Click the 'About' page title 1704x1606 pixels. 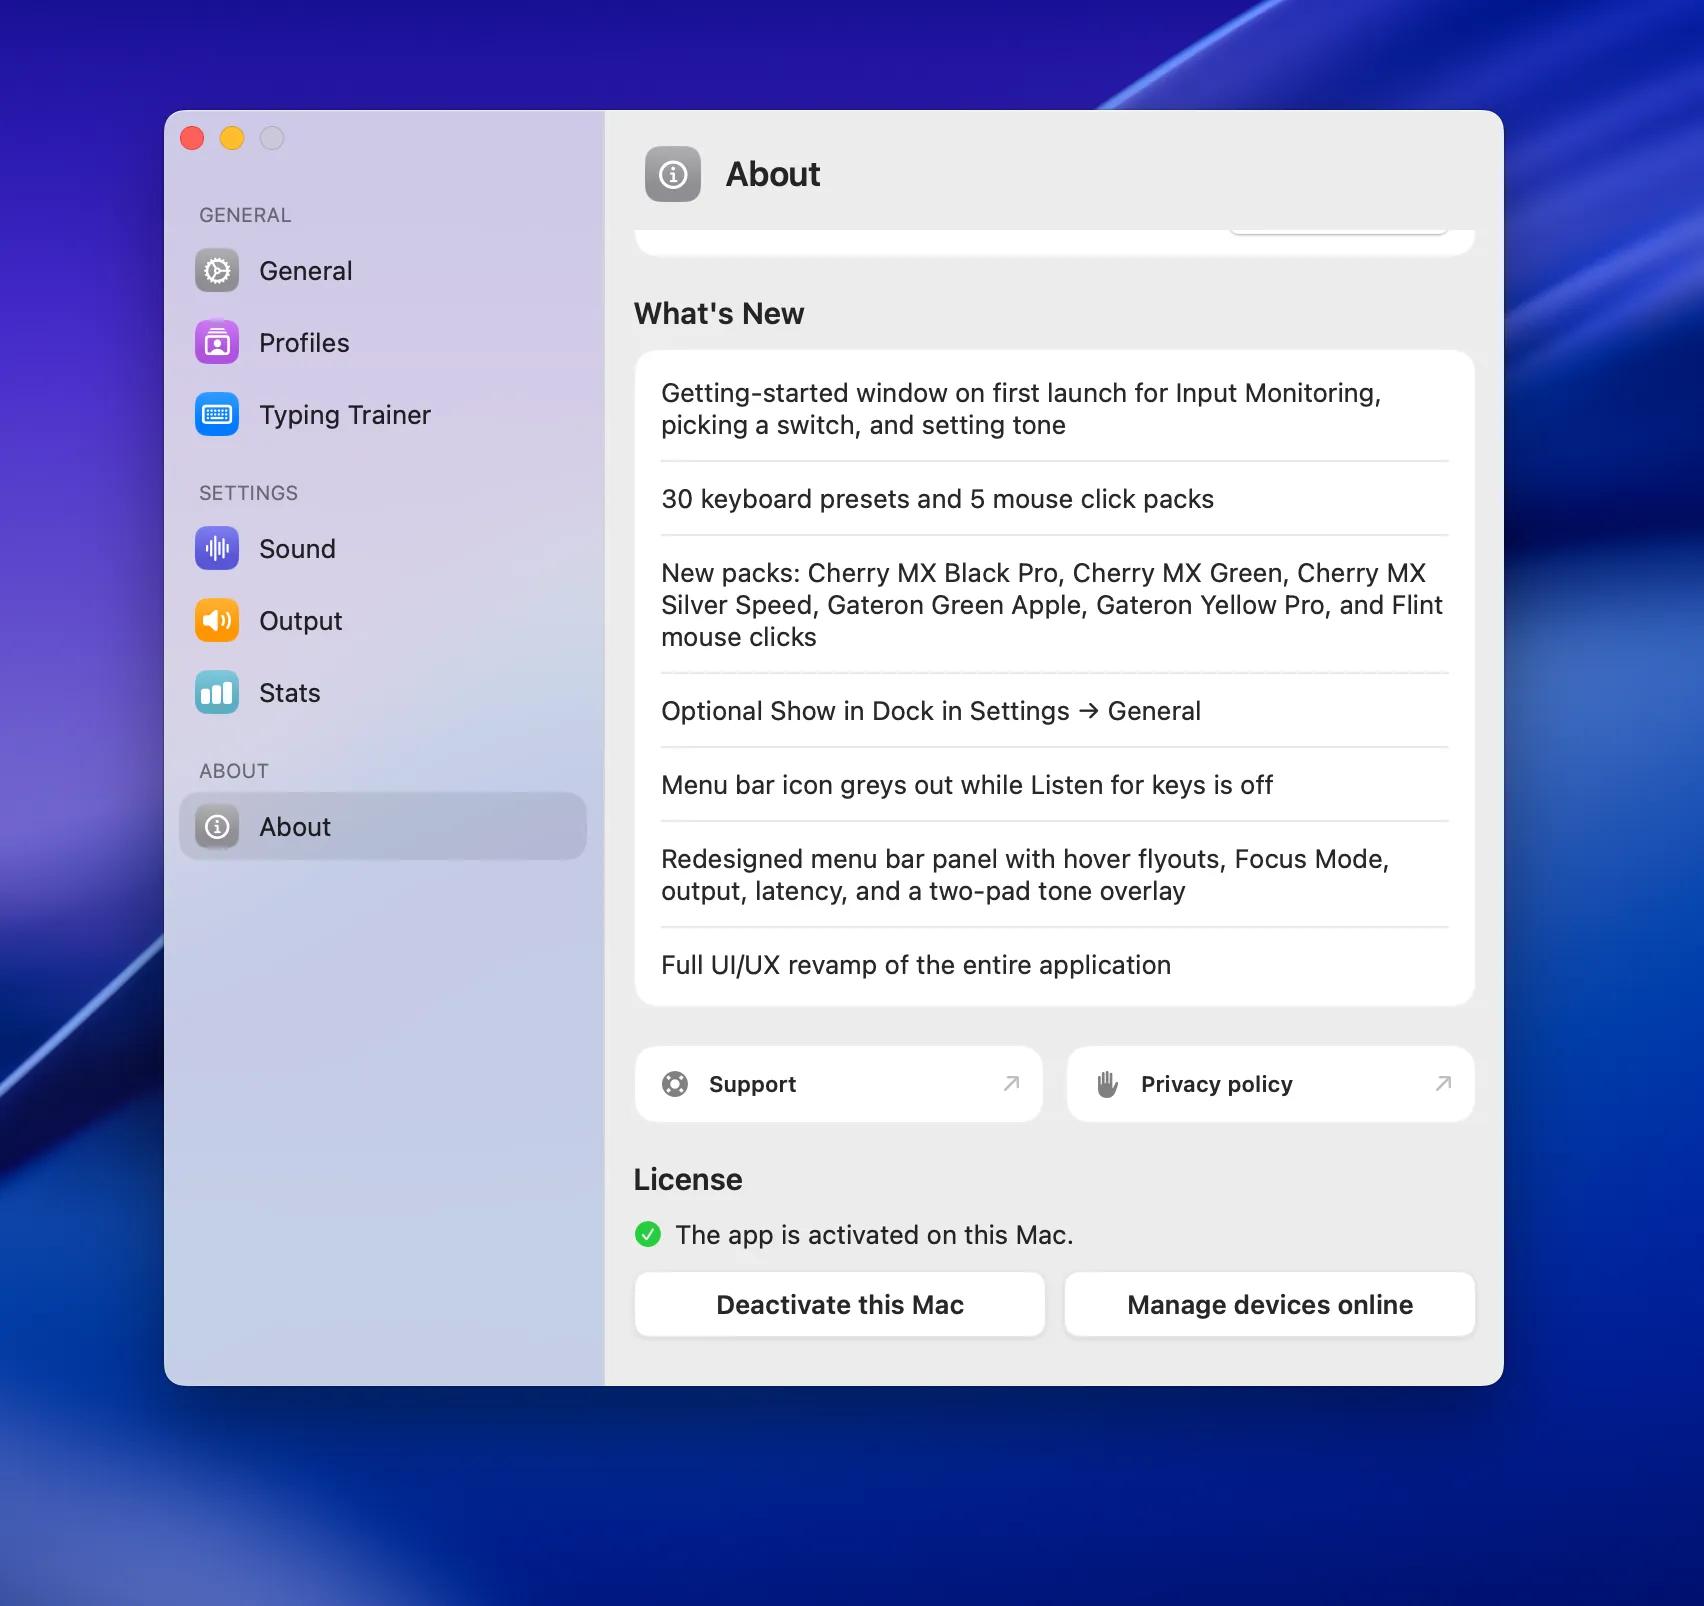(x=773, y=174)
